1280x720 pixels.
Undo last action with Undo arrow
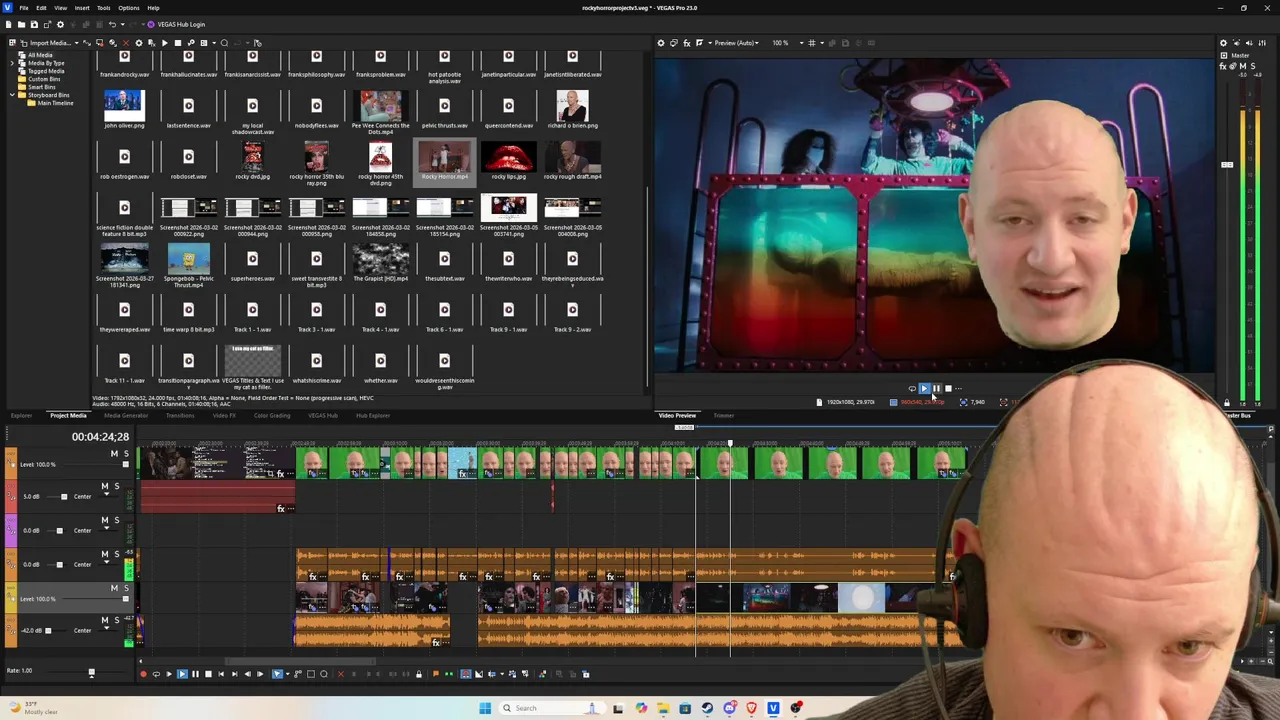point(112,24)
